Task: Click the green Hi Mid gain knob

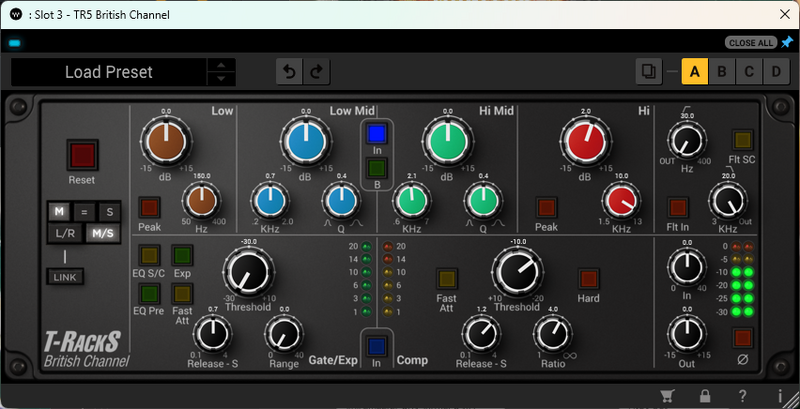Action: point(447,141)
